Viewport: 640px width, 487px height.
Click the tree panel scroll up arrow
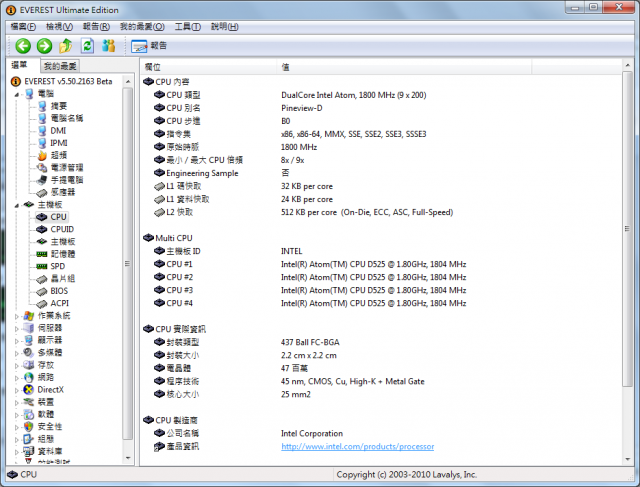128,82
